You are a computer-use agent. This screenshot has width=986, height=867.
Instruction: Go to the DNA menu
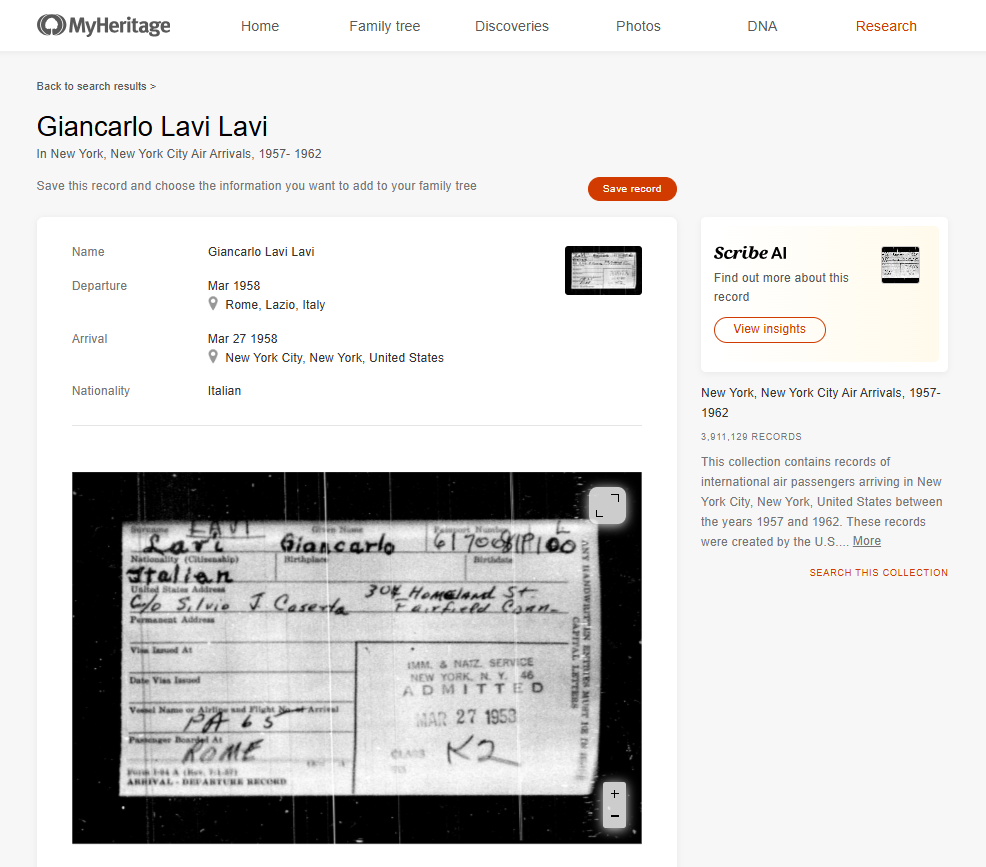(x=762, y=26)
